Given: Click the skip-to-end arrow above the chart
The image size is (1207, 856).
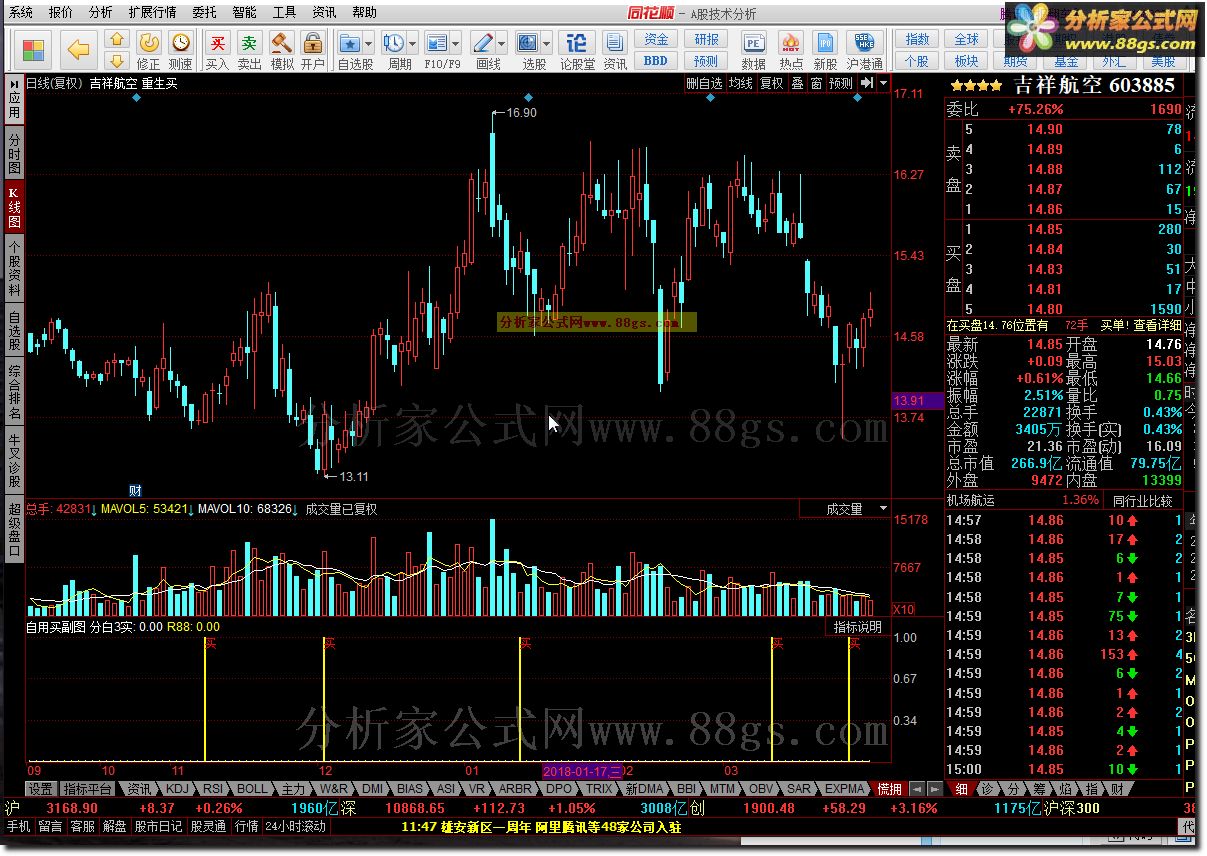Looking at the screenshot, I should tap(867, 83).
